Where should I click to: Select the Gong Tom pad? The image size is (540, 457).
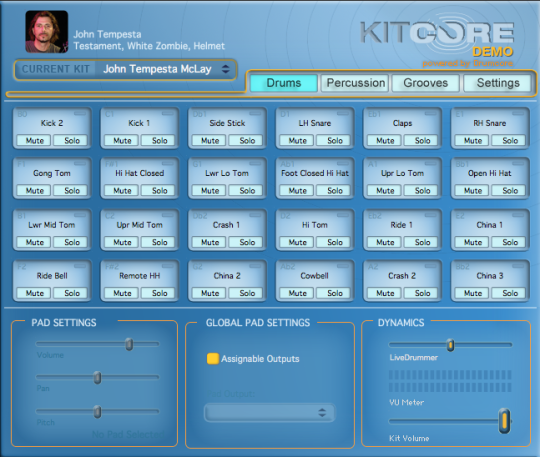52,173
